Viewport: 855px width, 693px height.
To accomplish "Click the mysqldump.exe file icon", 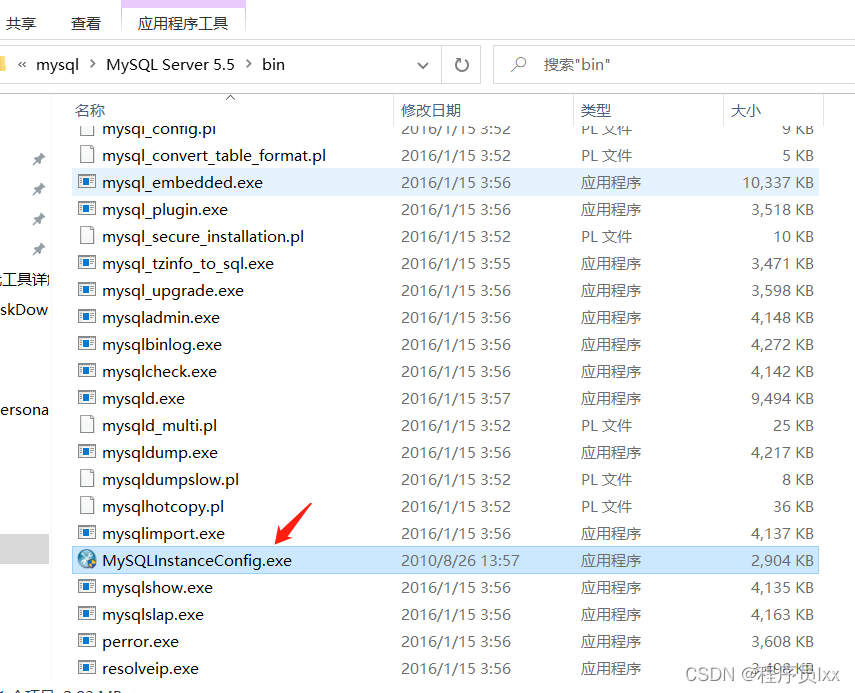I will pos(87,451).
